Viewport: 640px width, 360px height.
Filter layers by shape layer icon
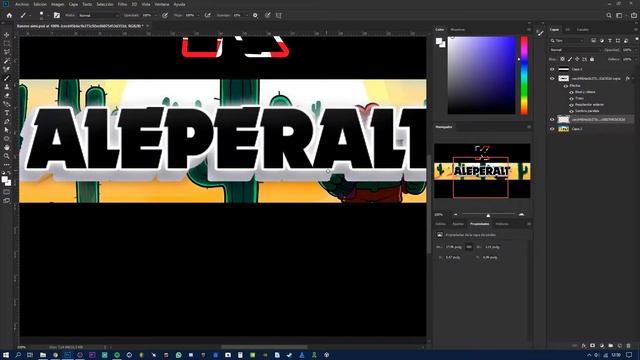(x=618, y=40)
